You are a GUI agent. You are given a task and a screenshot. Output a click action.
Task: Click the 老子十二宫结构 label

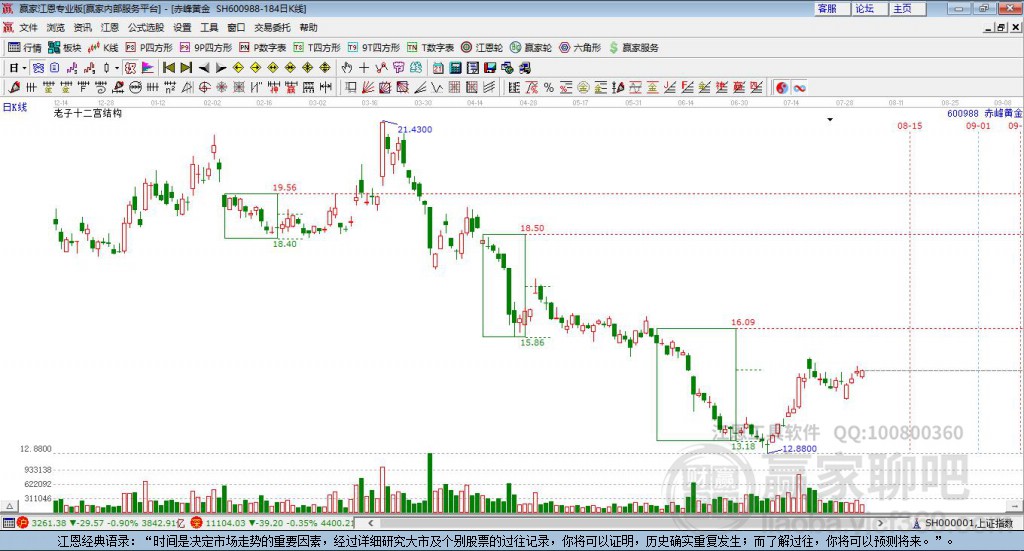88,113
